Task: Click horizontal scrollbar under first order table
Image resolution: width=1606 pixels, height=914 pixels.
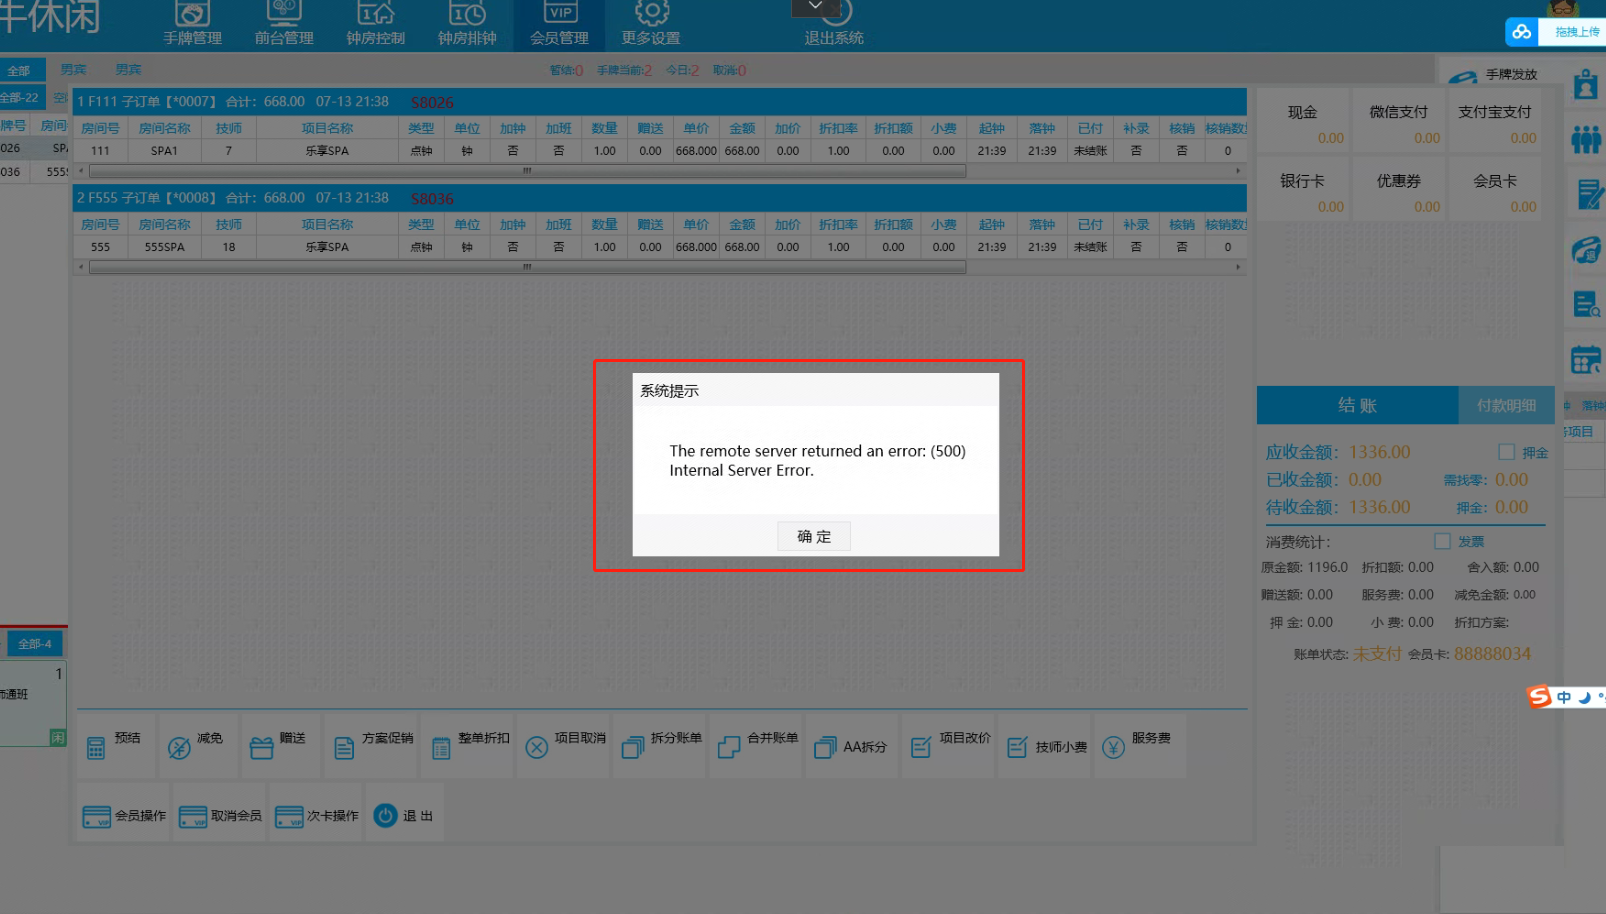Action: pyautogui.click(x=527, y=171)
